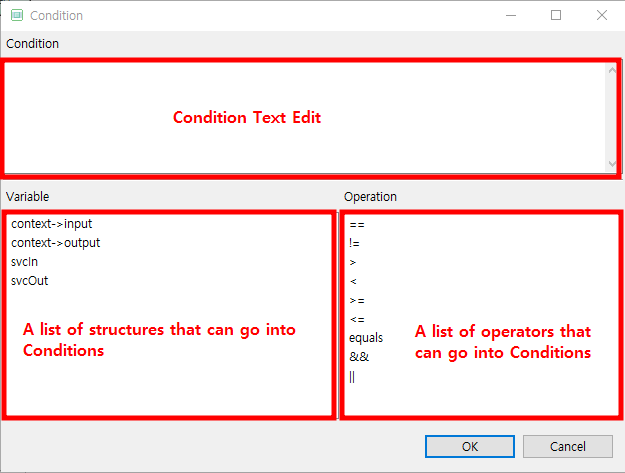Click the Condition dialog title bar icon
625x473 pixels.
(16, 16)
